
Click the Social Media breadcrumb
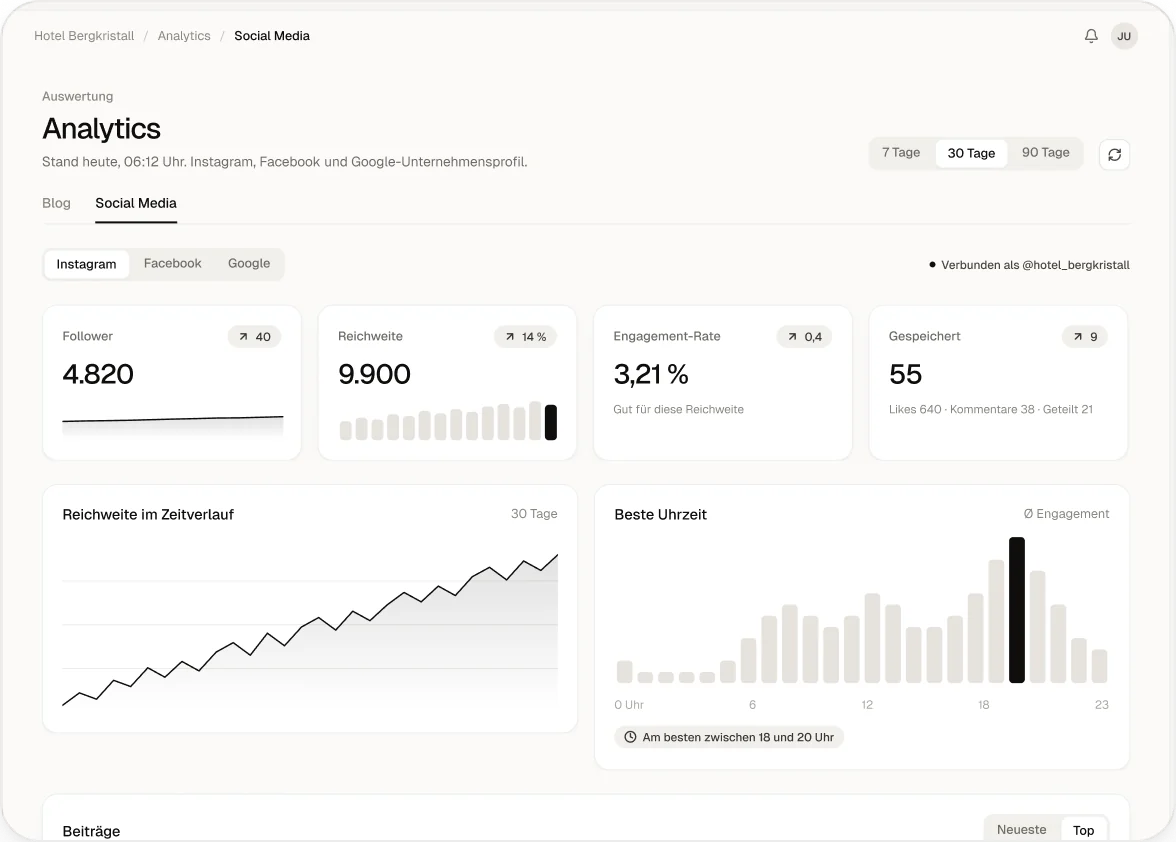point(272,36)
